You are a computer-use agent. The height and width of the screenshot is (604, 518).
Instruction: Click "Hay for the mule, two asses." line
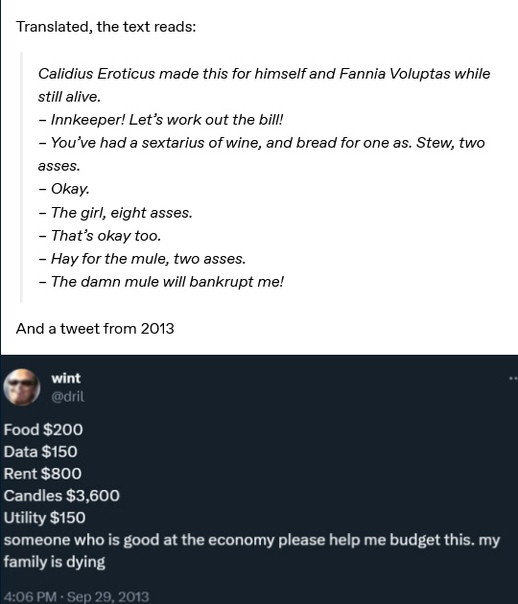(x=142, y=258)
